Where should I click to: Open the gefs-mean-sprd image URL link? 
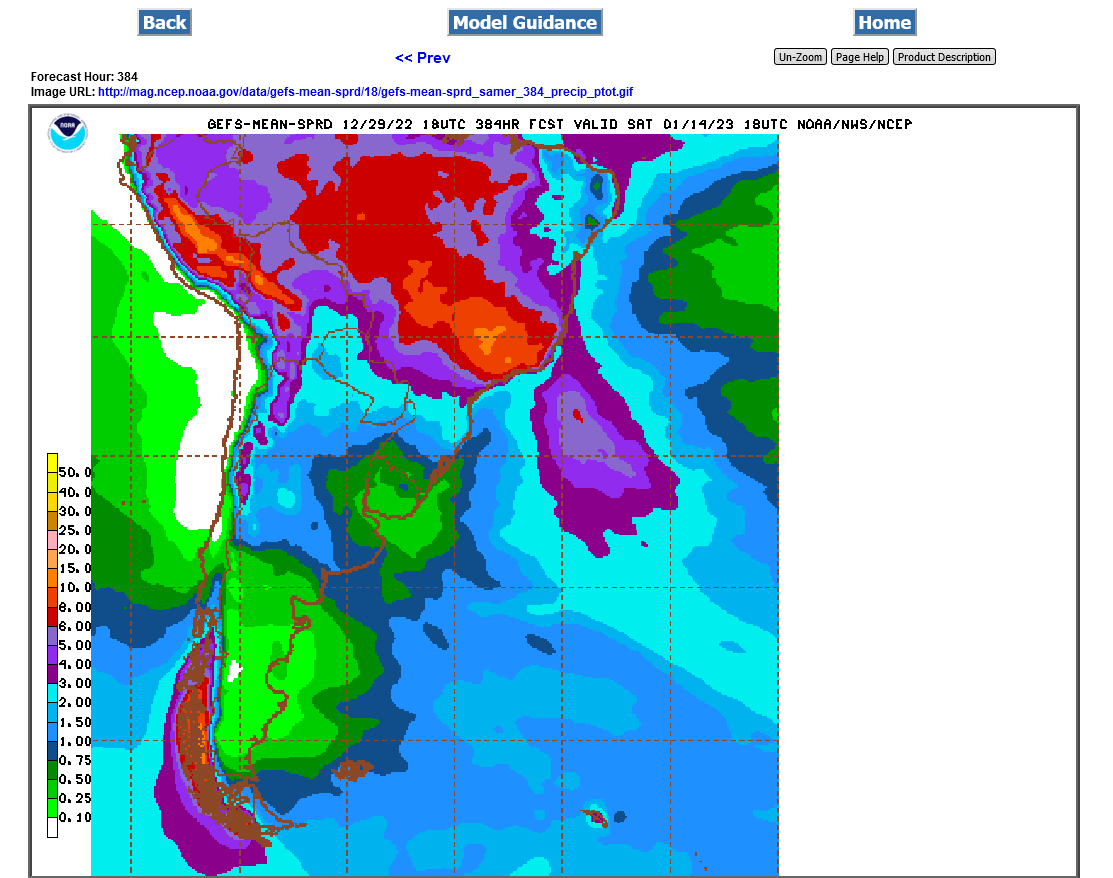pyautogui.click(x=365, y=92)
